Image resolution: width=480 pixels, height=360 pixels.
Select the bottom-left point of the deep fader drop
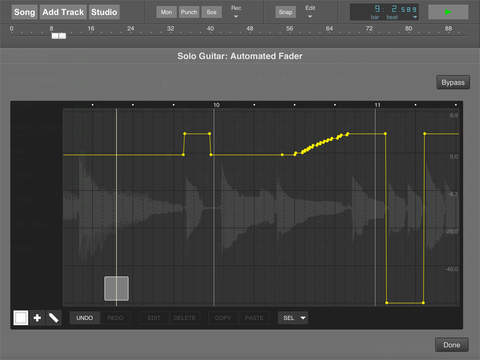point(387,303)
